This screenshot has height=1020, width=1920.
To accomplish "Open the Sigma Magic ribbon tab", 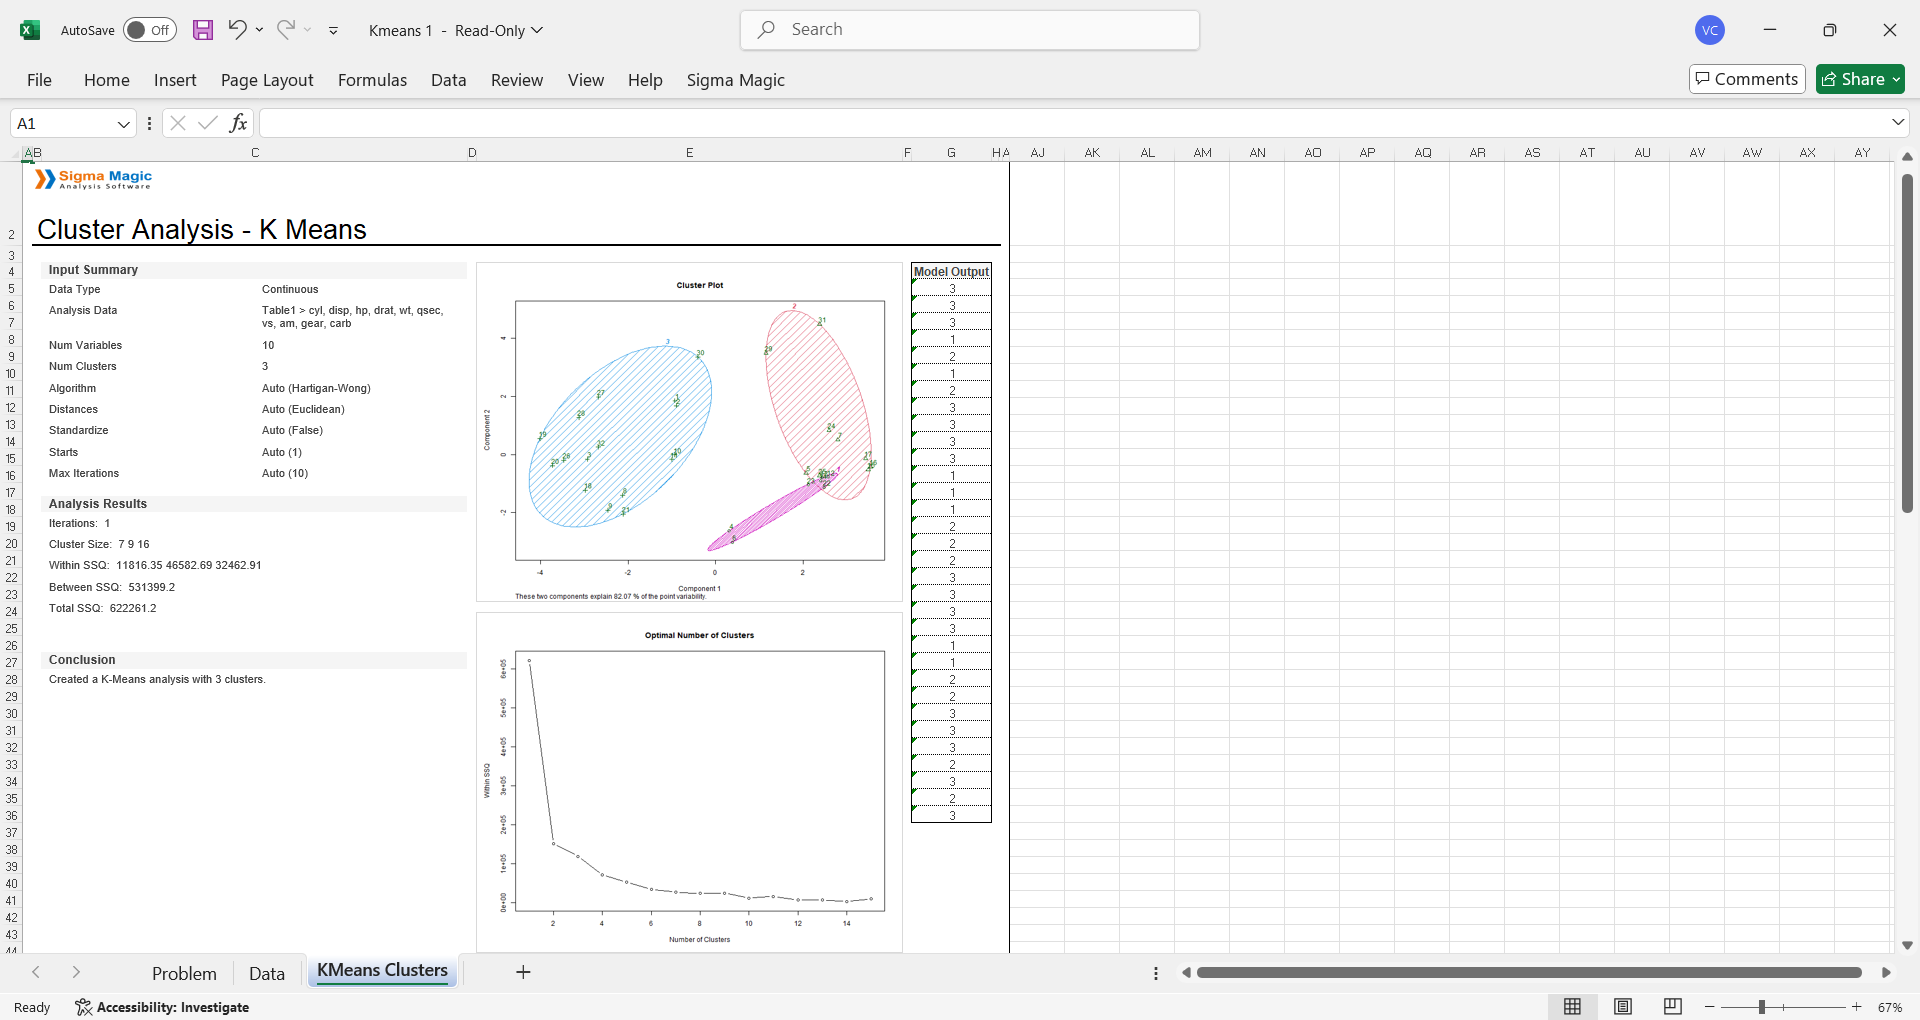I will coord(735,80).
